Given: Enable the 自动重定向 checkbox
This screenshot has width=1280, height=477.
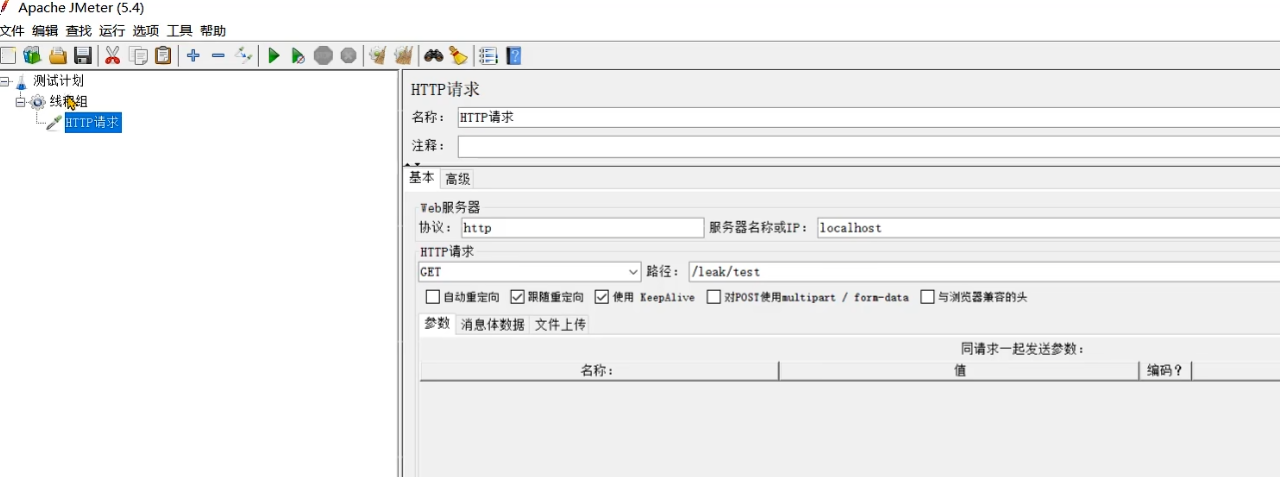Looking at the screenshot, I should pyautogui.click(x=433, y=297).
